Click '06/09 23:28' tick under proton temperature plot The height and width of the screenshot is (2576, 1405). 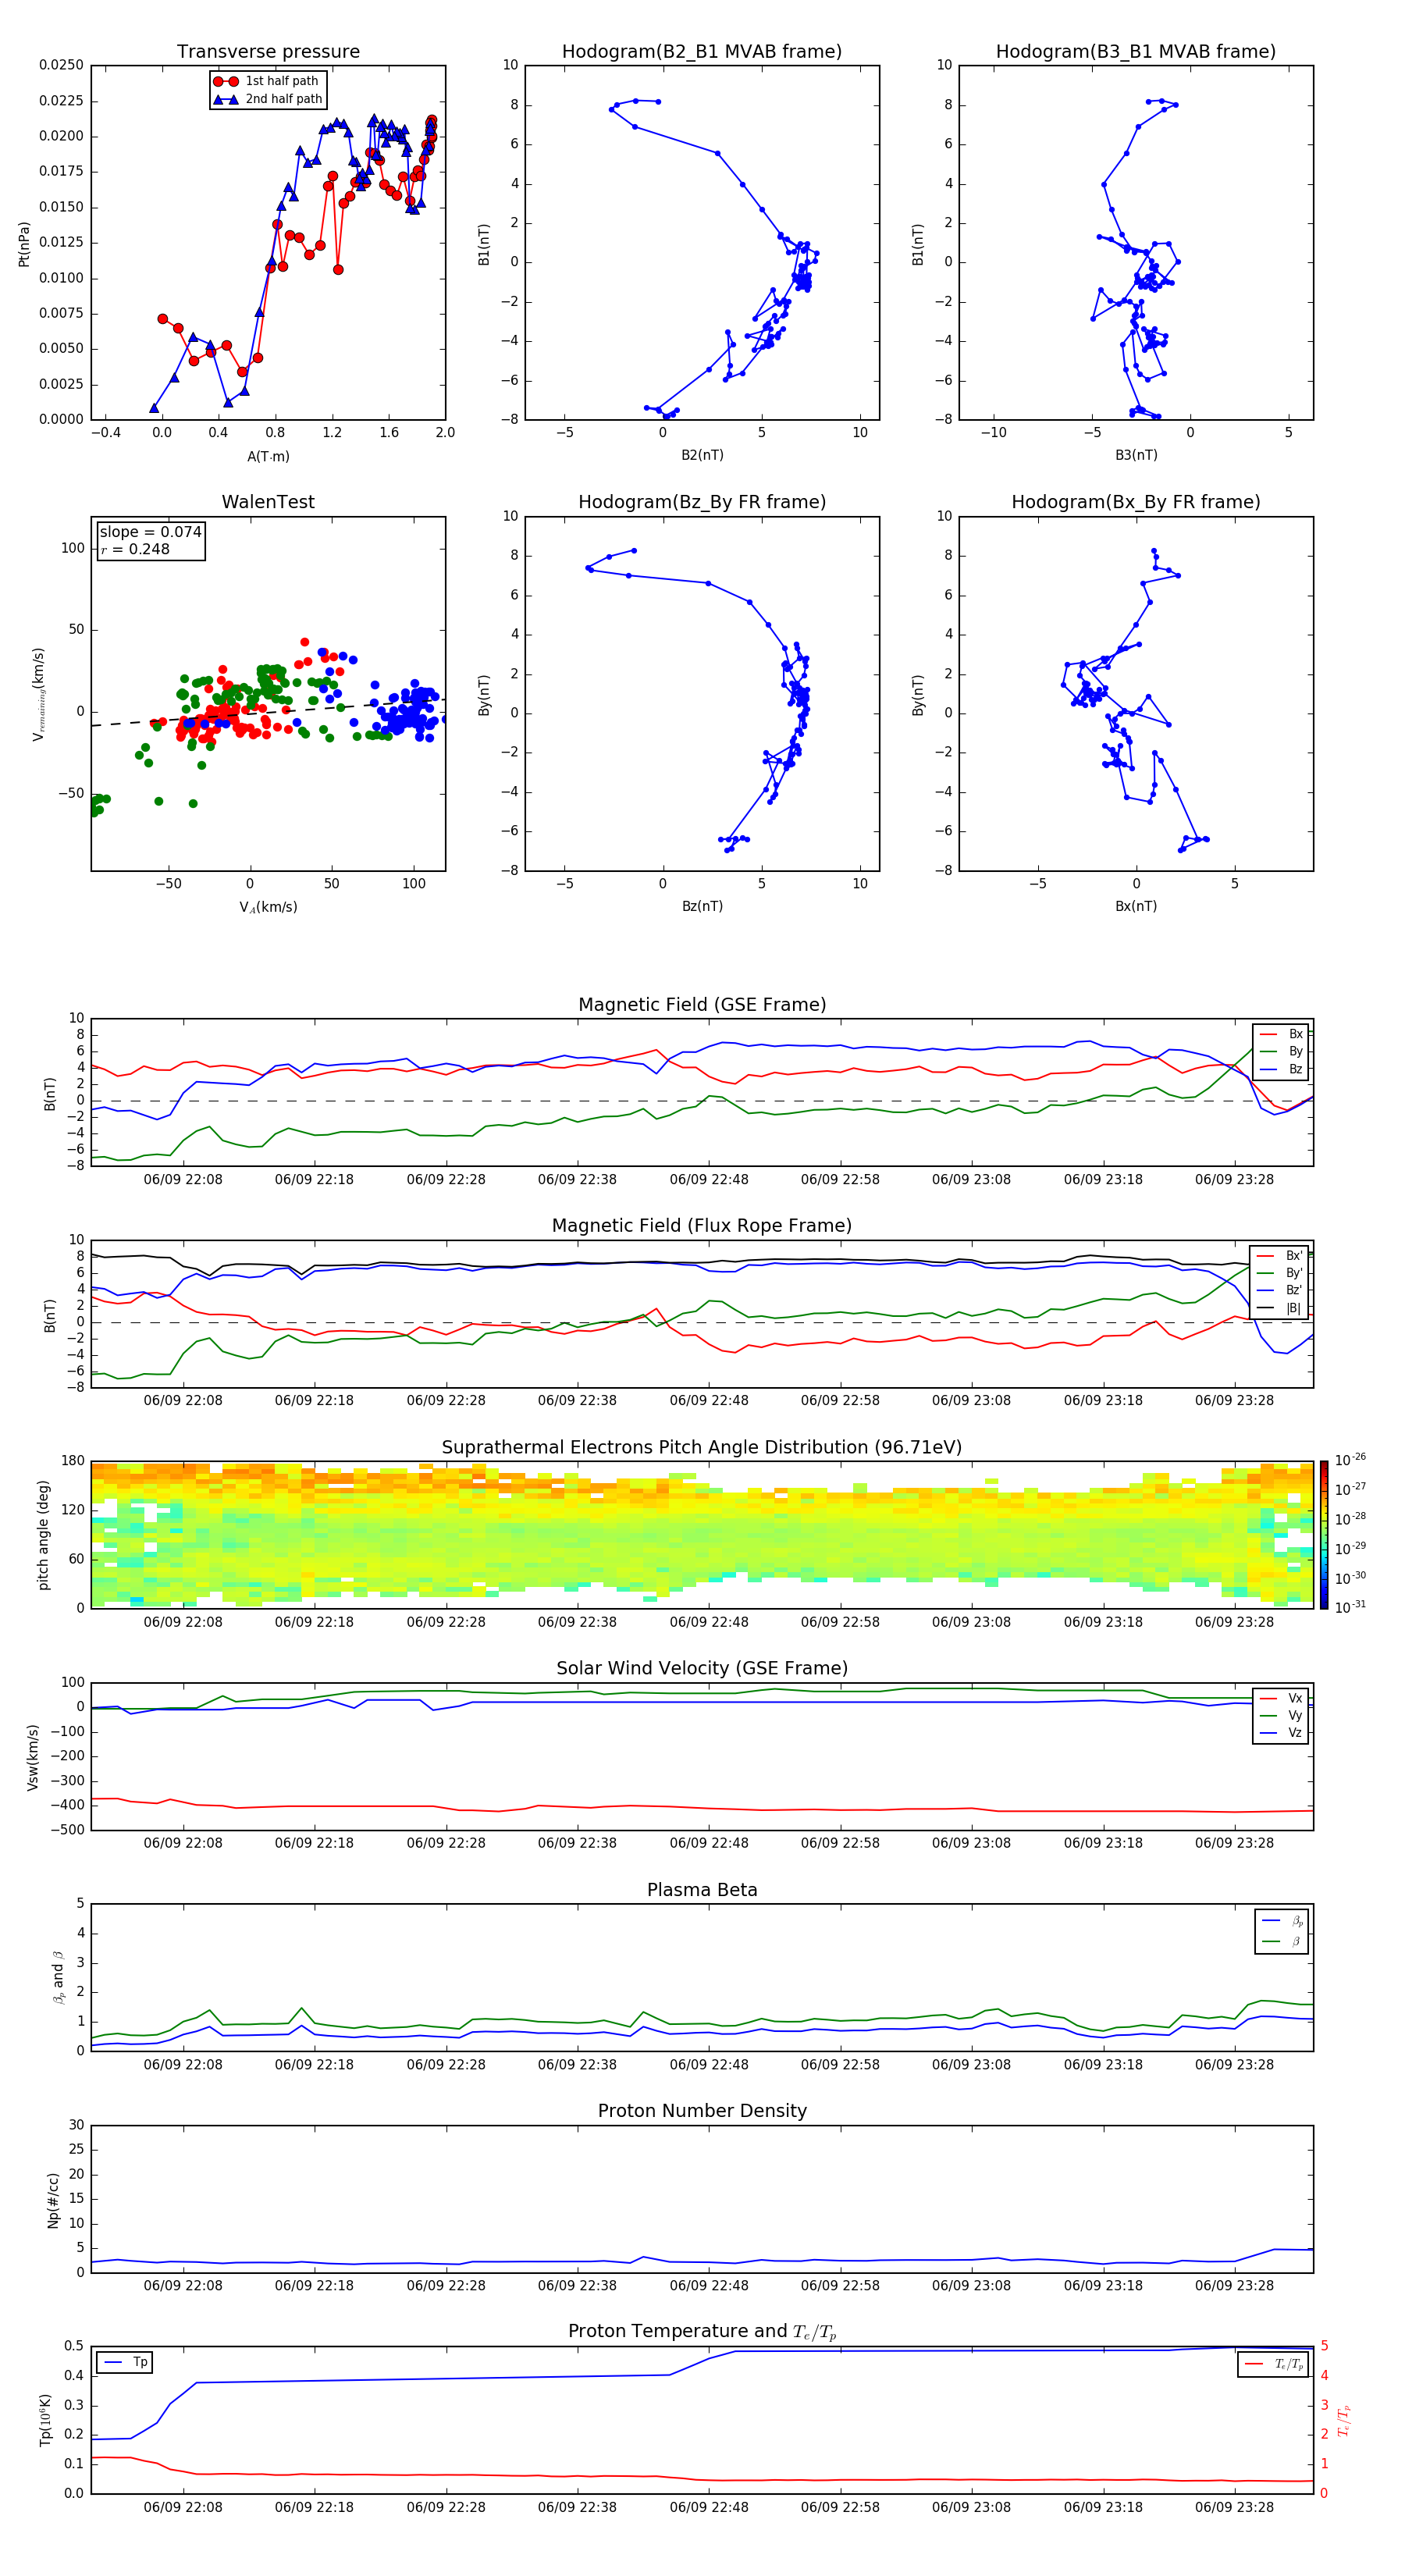point(1234,2507)
